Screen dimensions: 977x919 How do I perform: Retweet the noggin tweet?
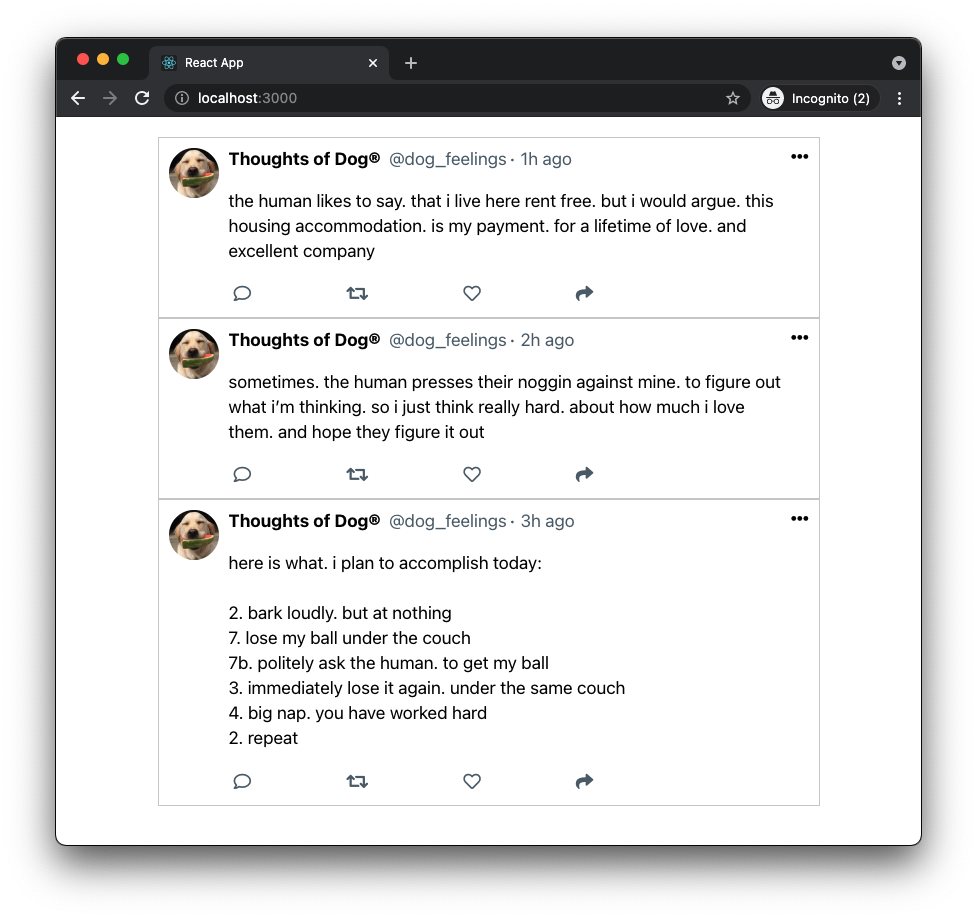point(357,474)
